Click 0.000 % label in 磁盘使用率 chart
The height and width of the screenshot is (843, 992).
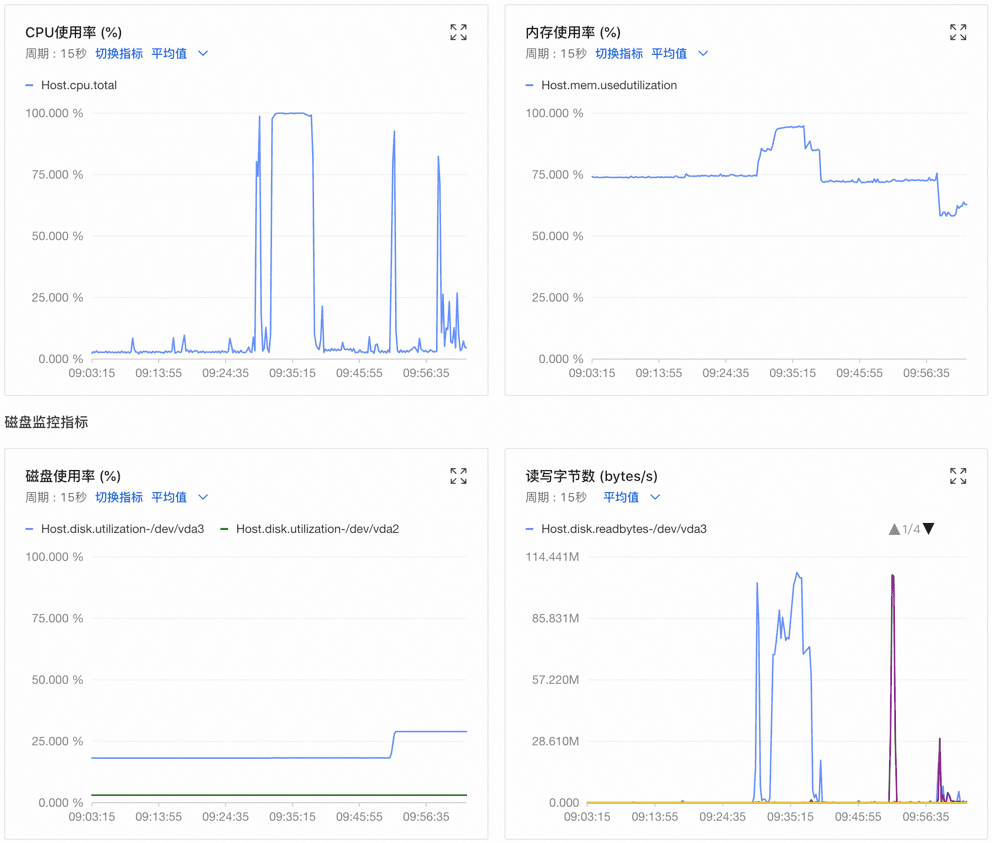(61, 803)
